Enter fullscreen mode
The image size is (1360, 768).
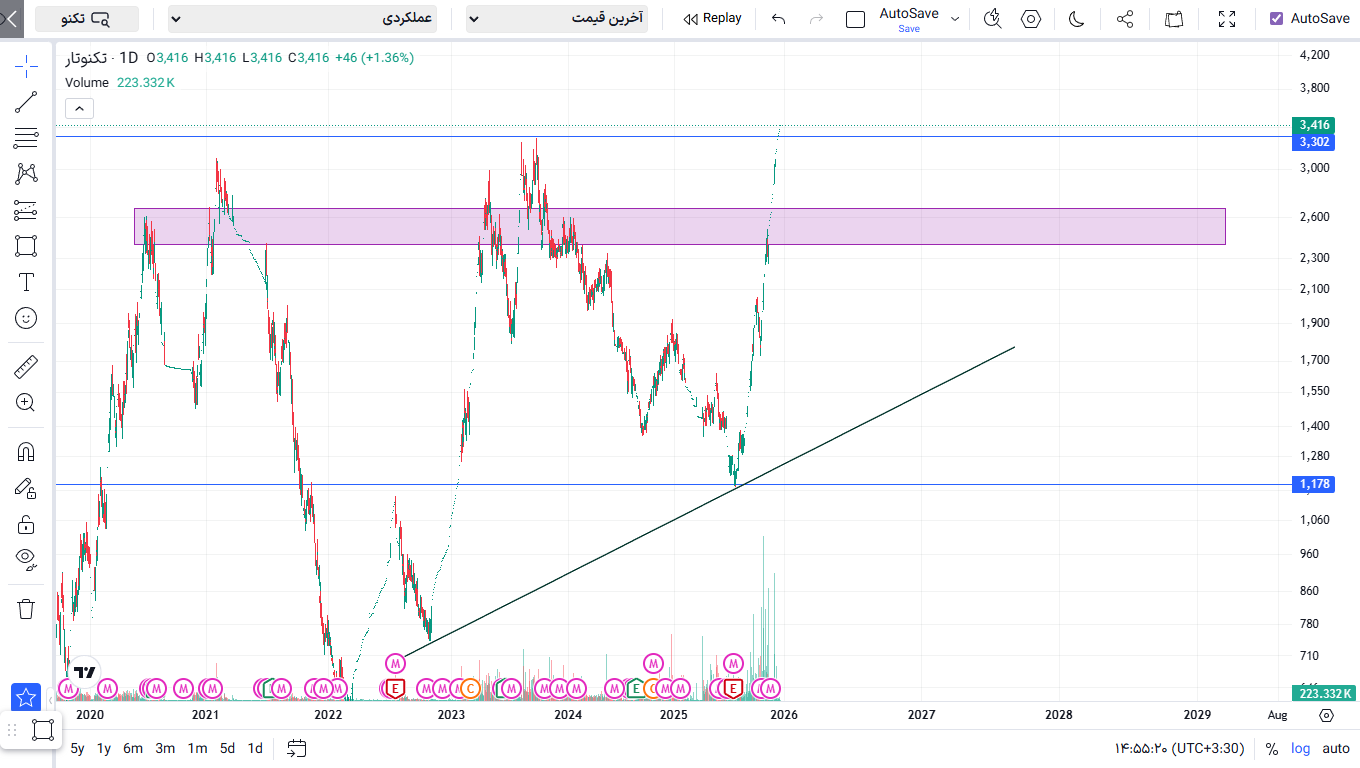pos(1227,19)
